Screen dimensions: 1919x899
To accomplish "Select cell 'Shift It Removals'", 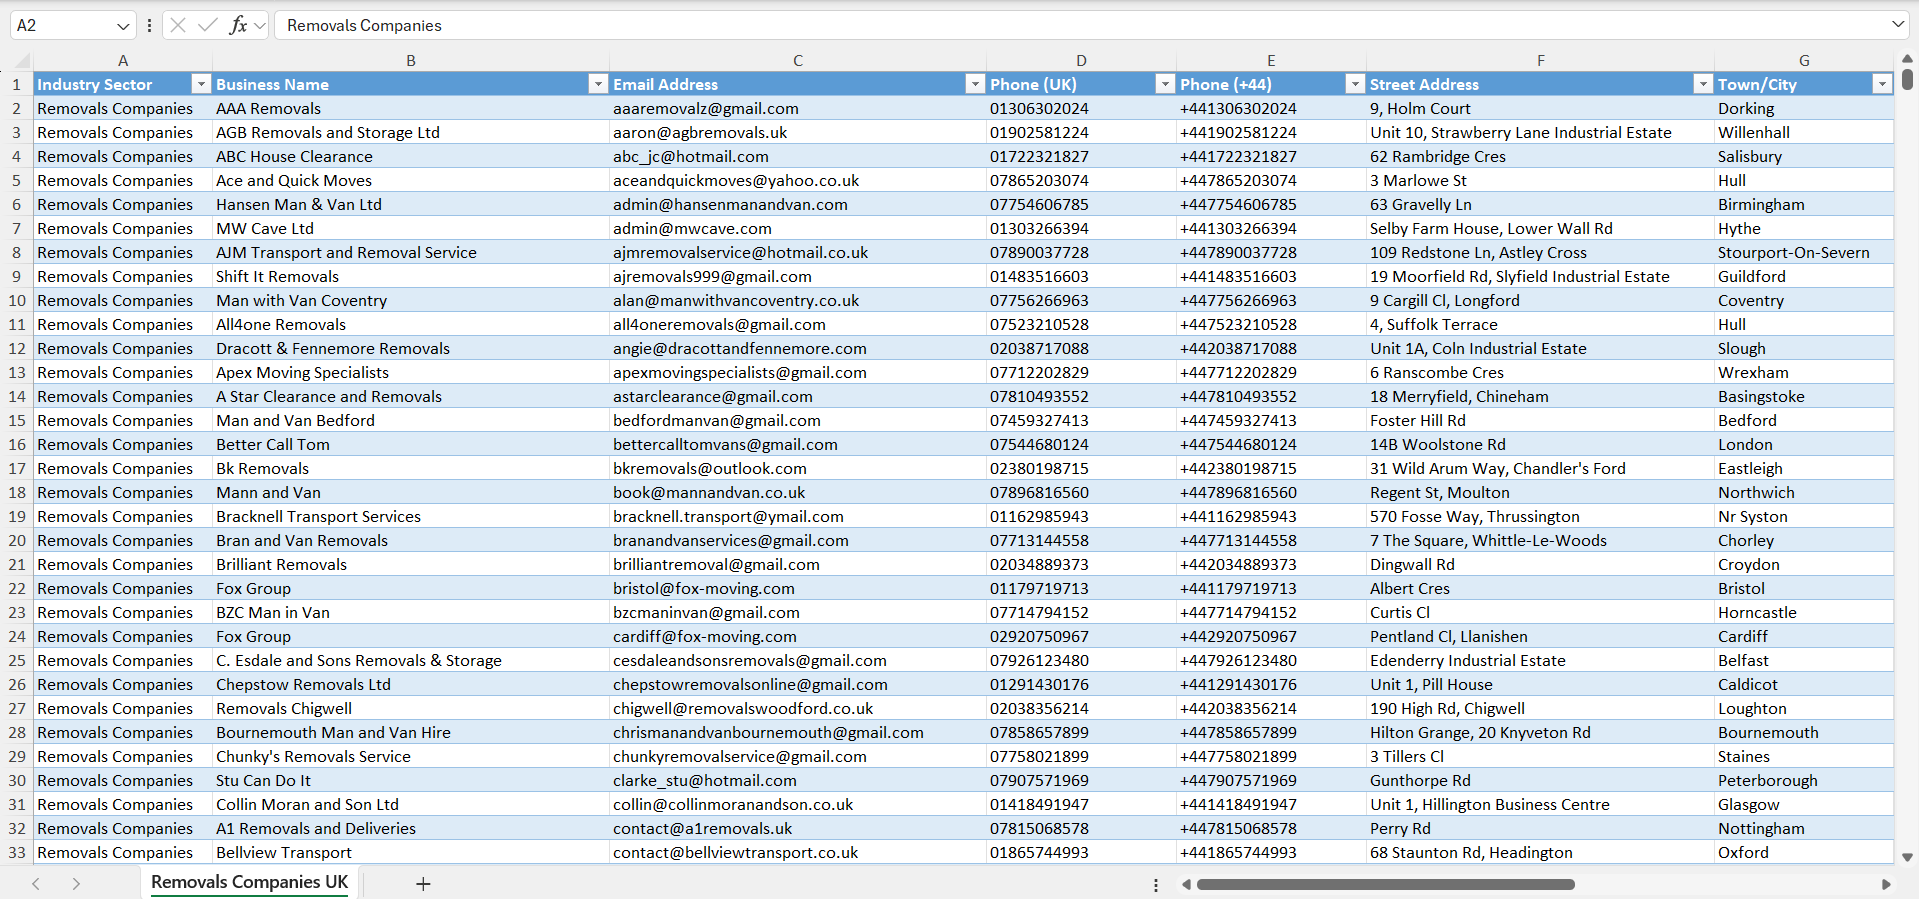I will pyautogui.click(x=411, y=276).
